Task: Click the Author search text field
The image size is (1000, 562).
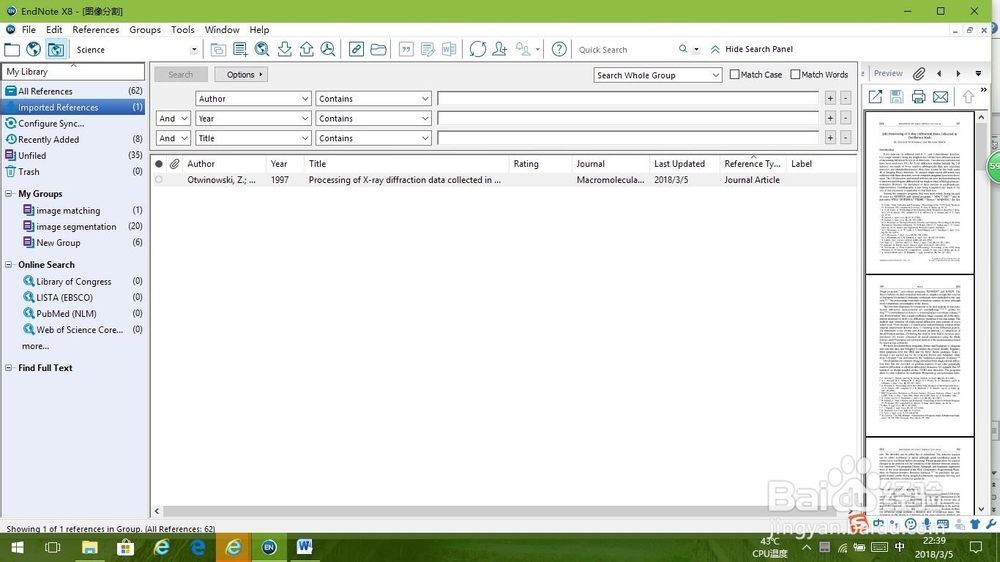Action: (x=628, y=98)
